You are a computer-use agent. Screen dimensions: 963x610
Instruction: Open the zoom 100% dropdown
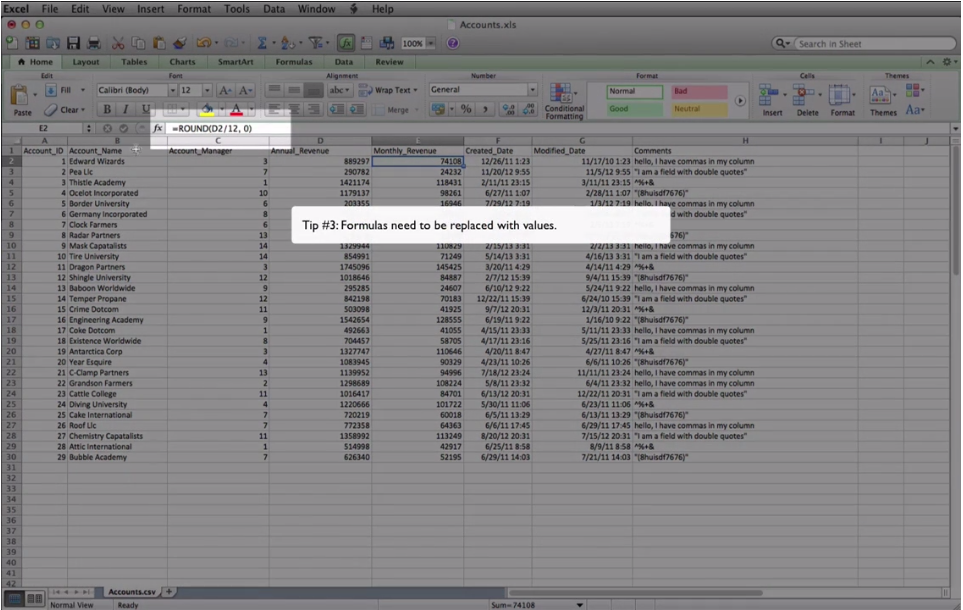click(x=431, y=43)
